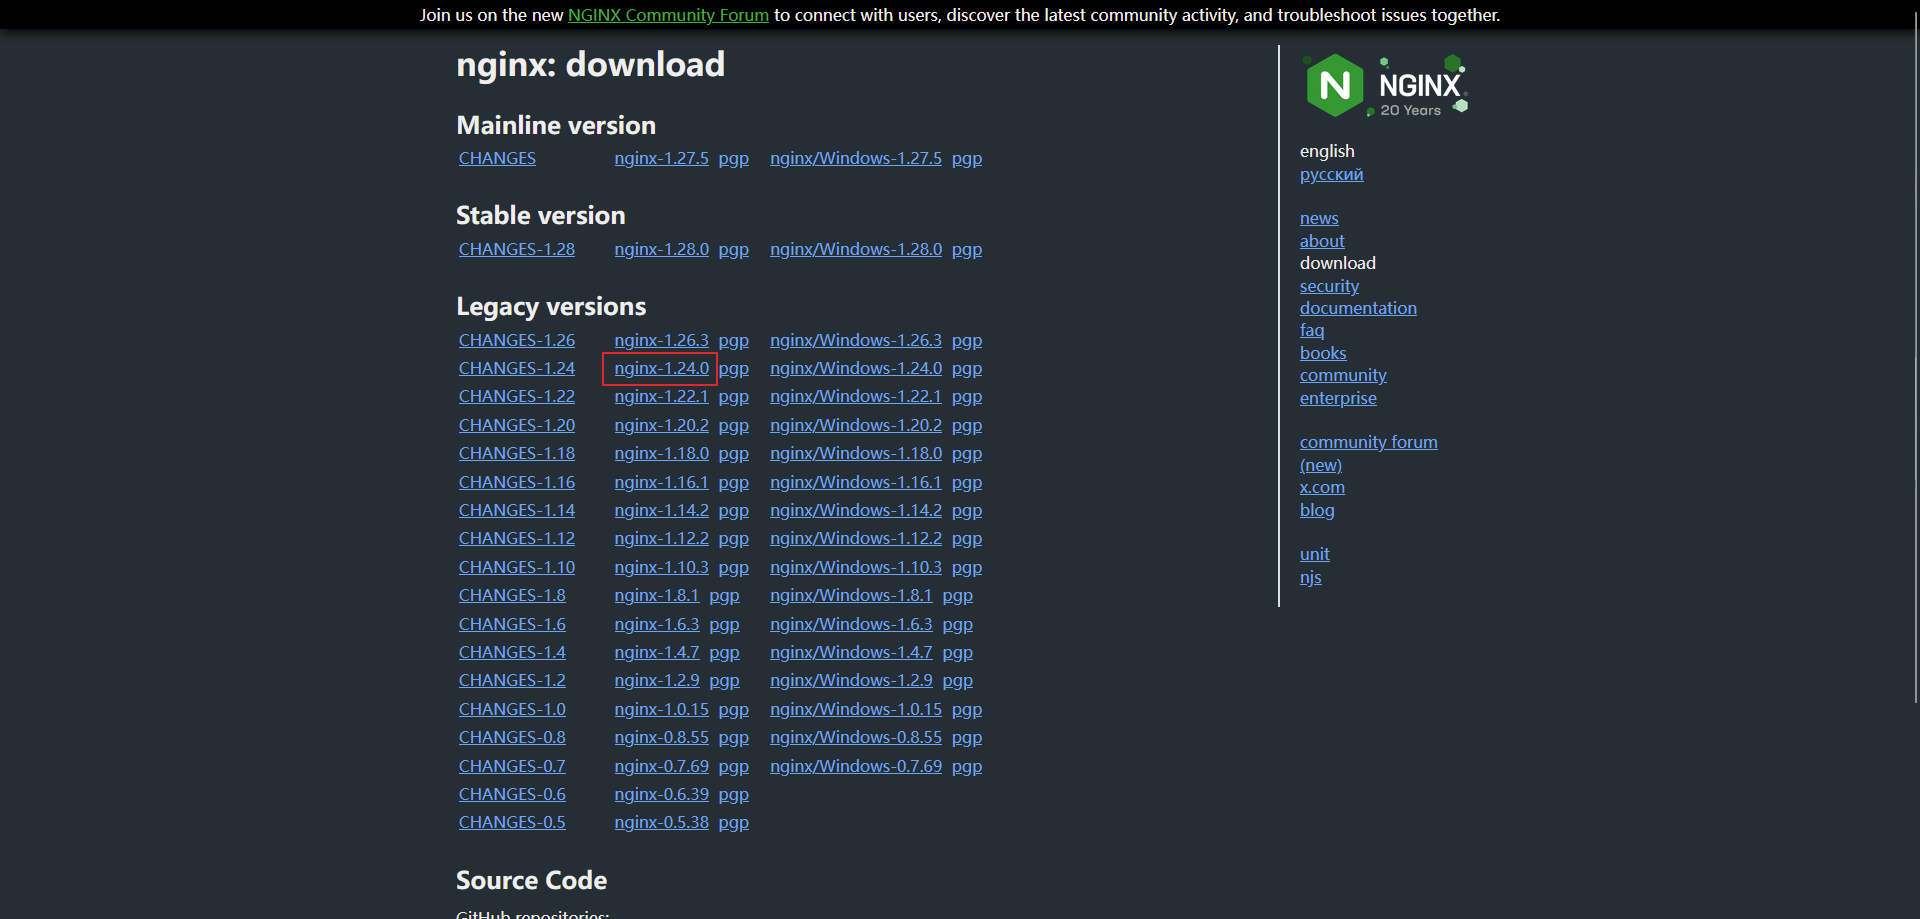Open the security page
The image size is (1920, 919).
pyautogui.click(x=1329, y=286)
